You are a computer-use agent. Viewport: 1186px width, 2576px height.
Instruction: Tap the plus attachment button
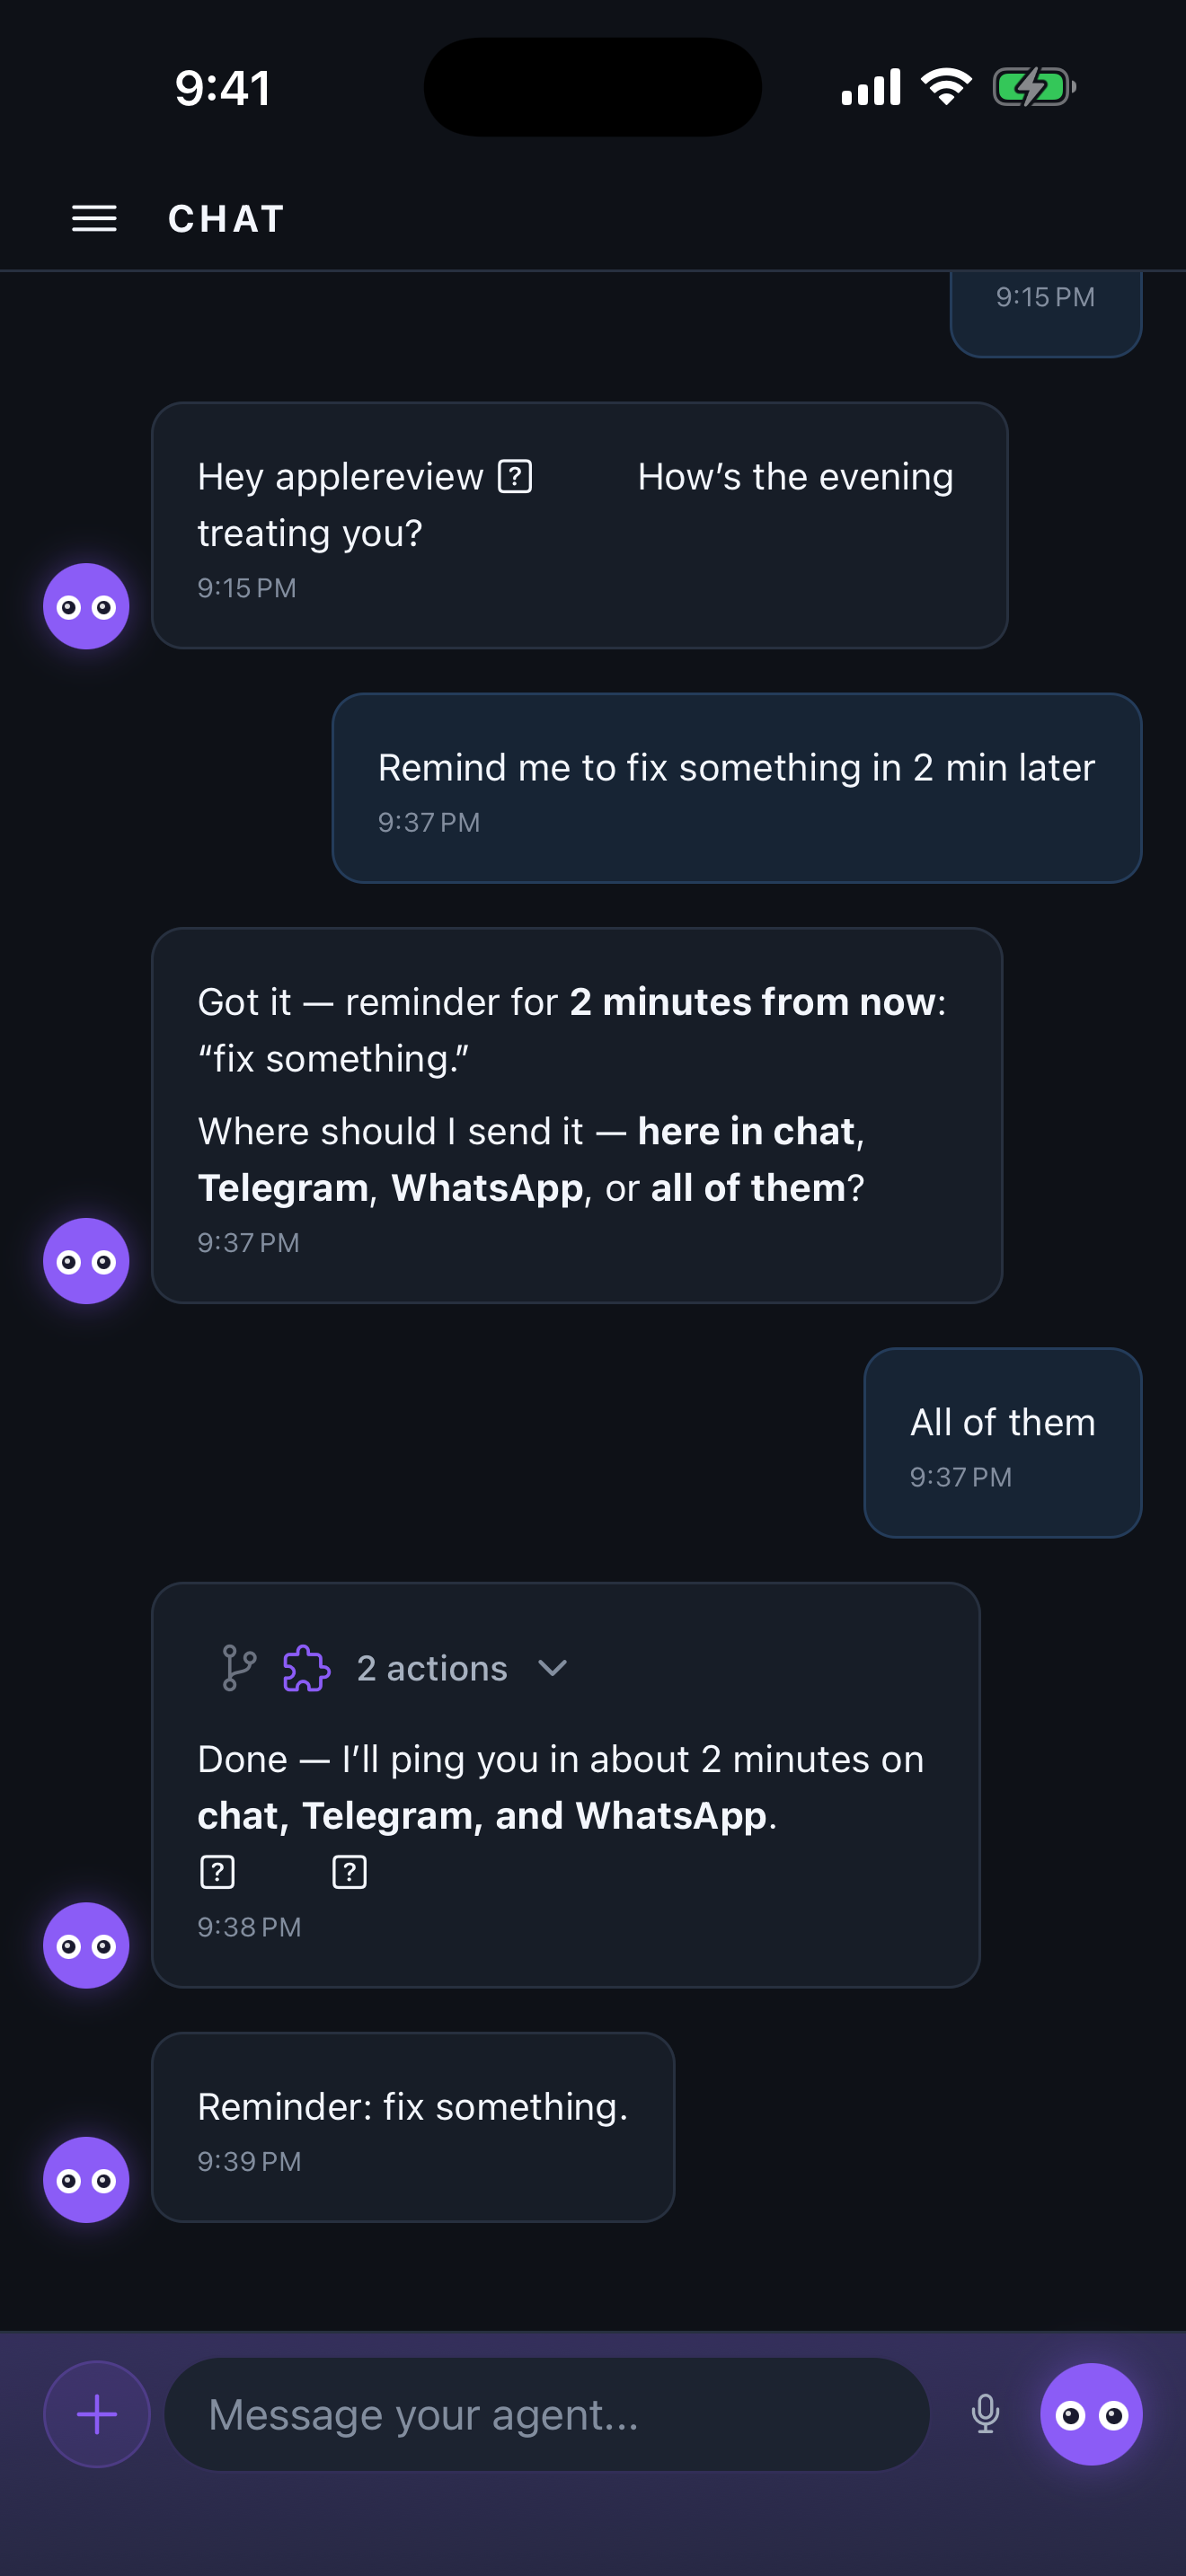pos(97,2414)
